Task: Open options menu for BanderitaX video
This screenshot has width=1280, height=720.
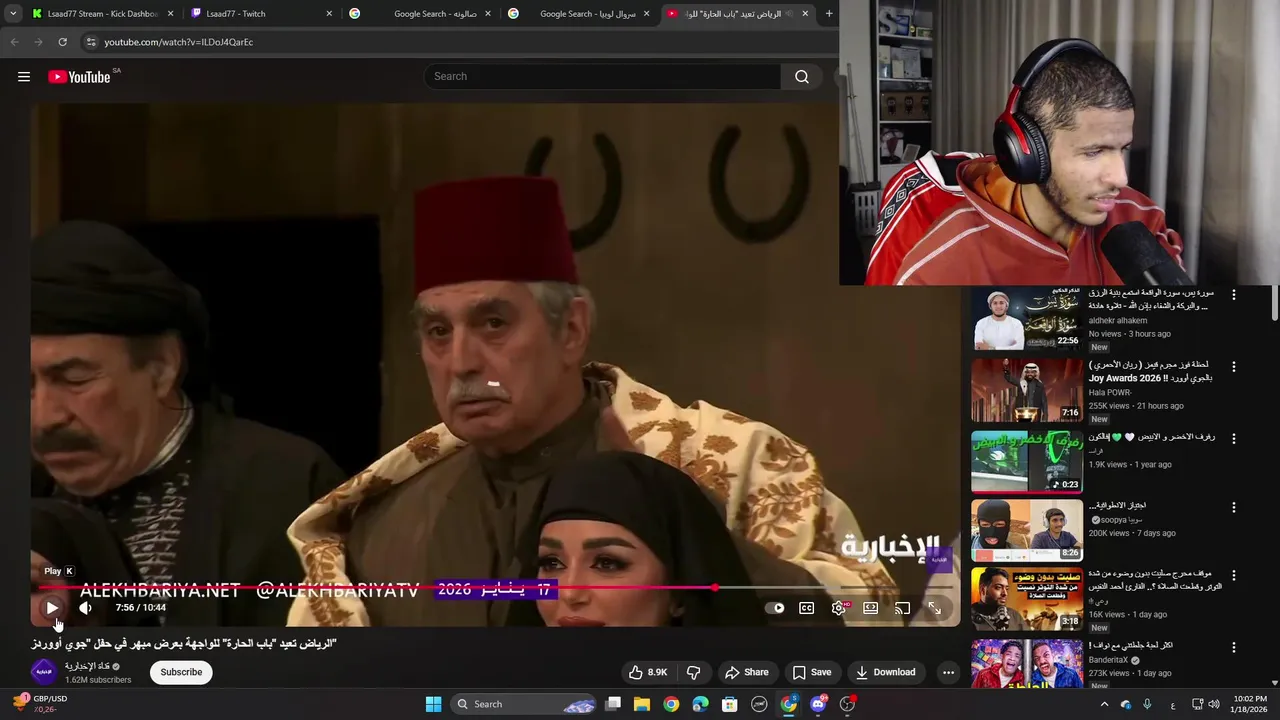Action: pos(1233,647)
